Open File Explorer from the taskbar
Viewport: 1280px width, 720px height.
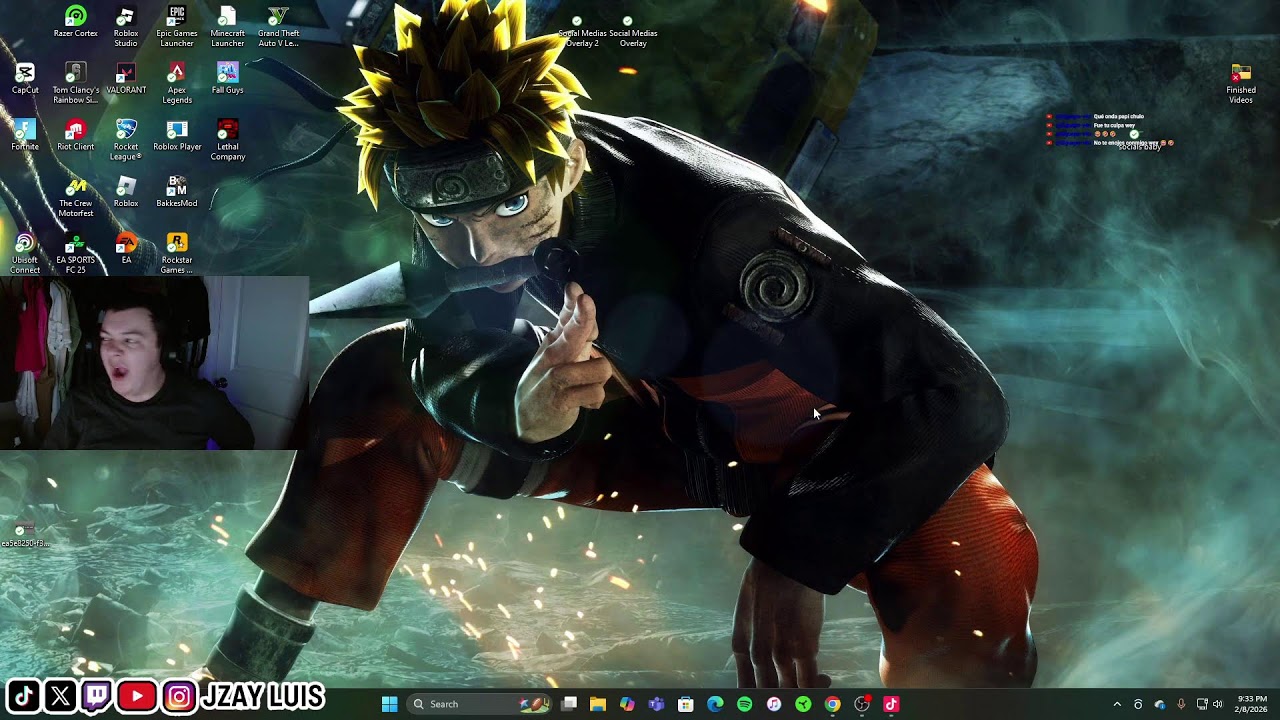point(598,704)
